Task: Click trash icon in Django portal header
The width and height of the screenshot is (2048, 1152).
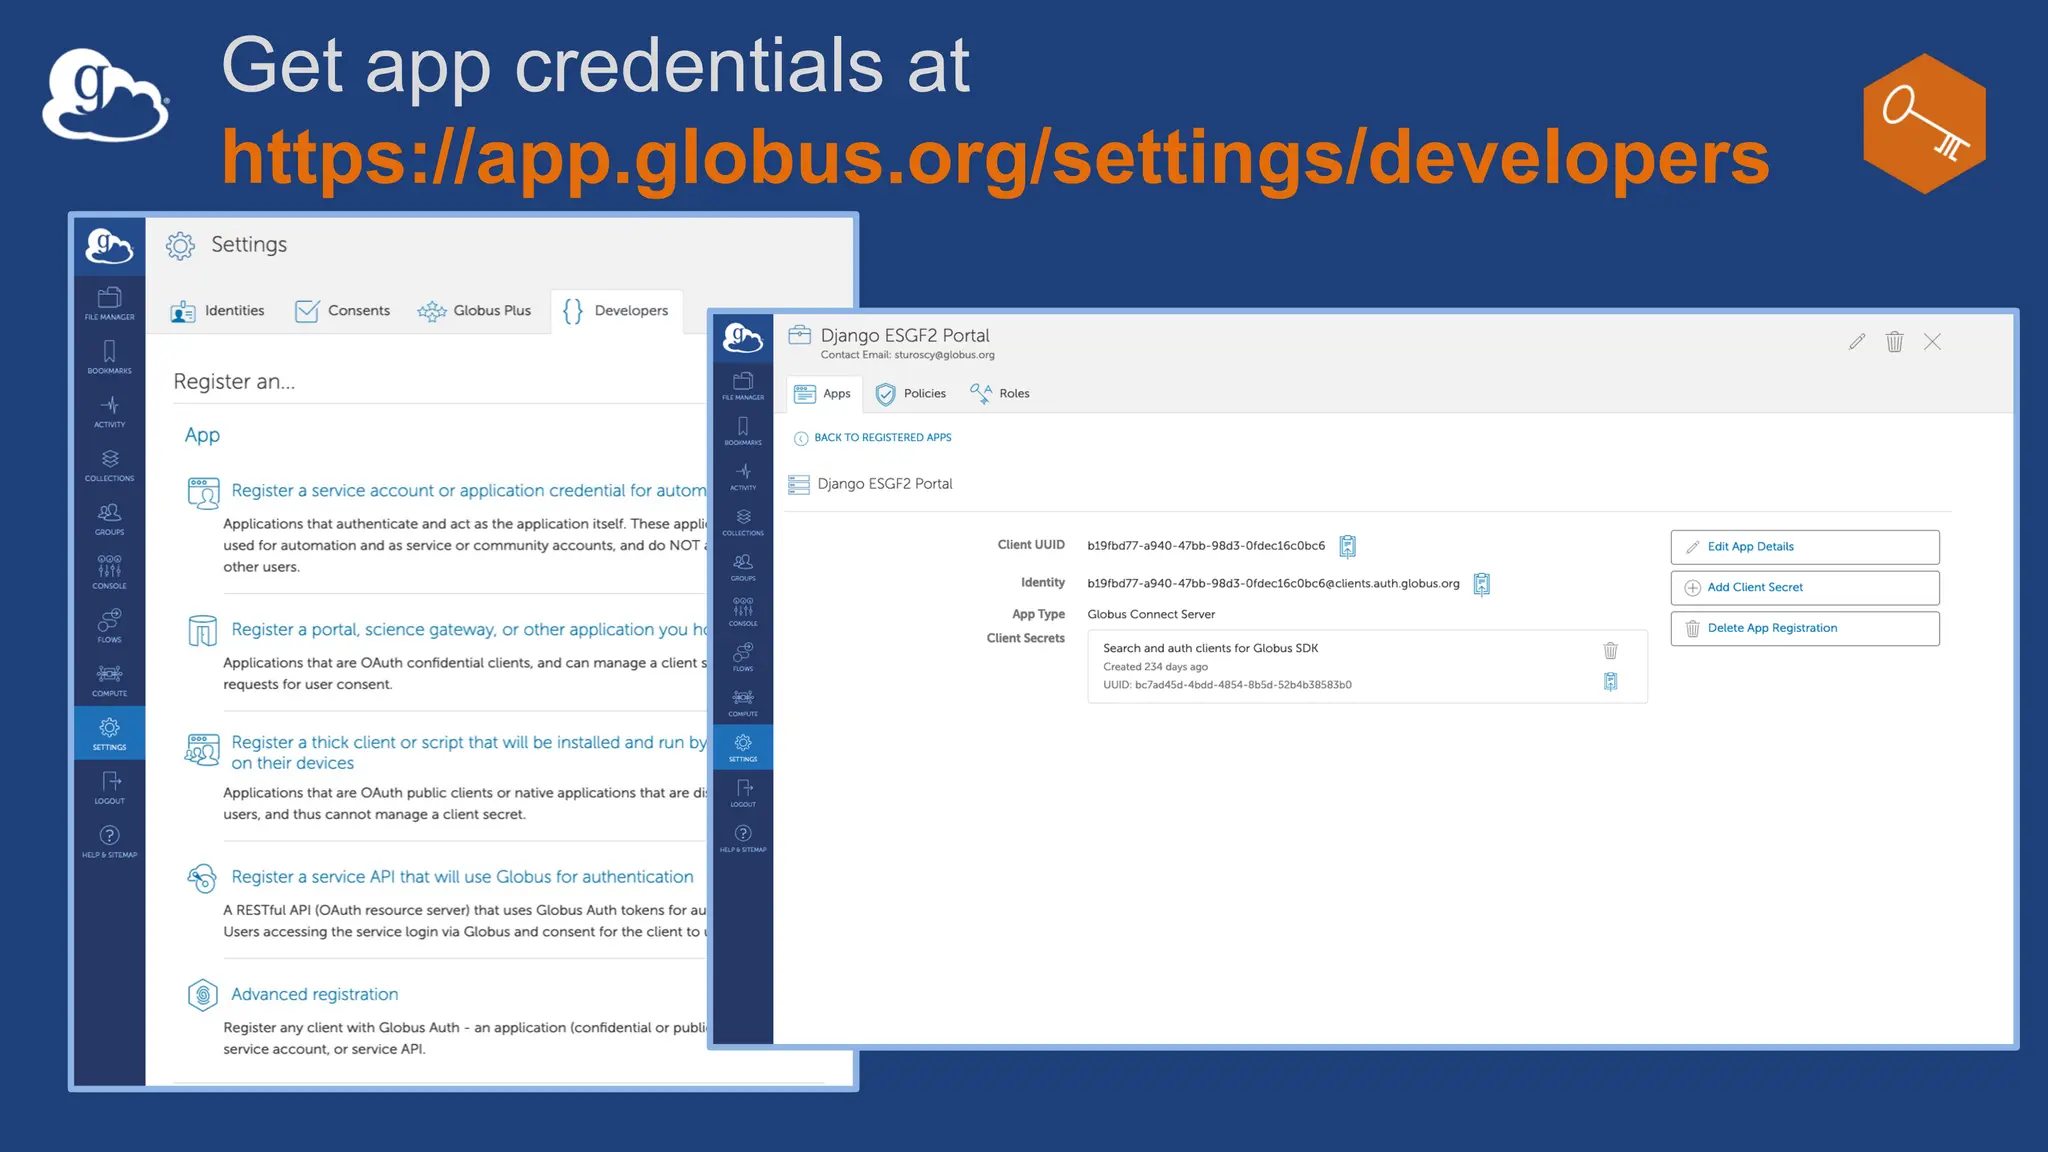Action: coord(1895,342)
